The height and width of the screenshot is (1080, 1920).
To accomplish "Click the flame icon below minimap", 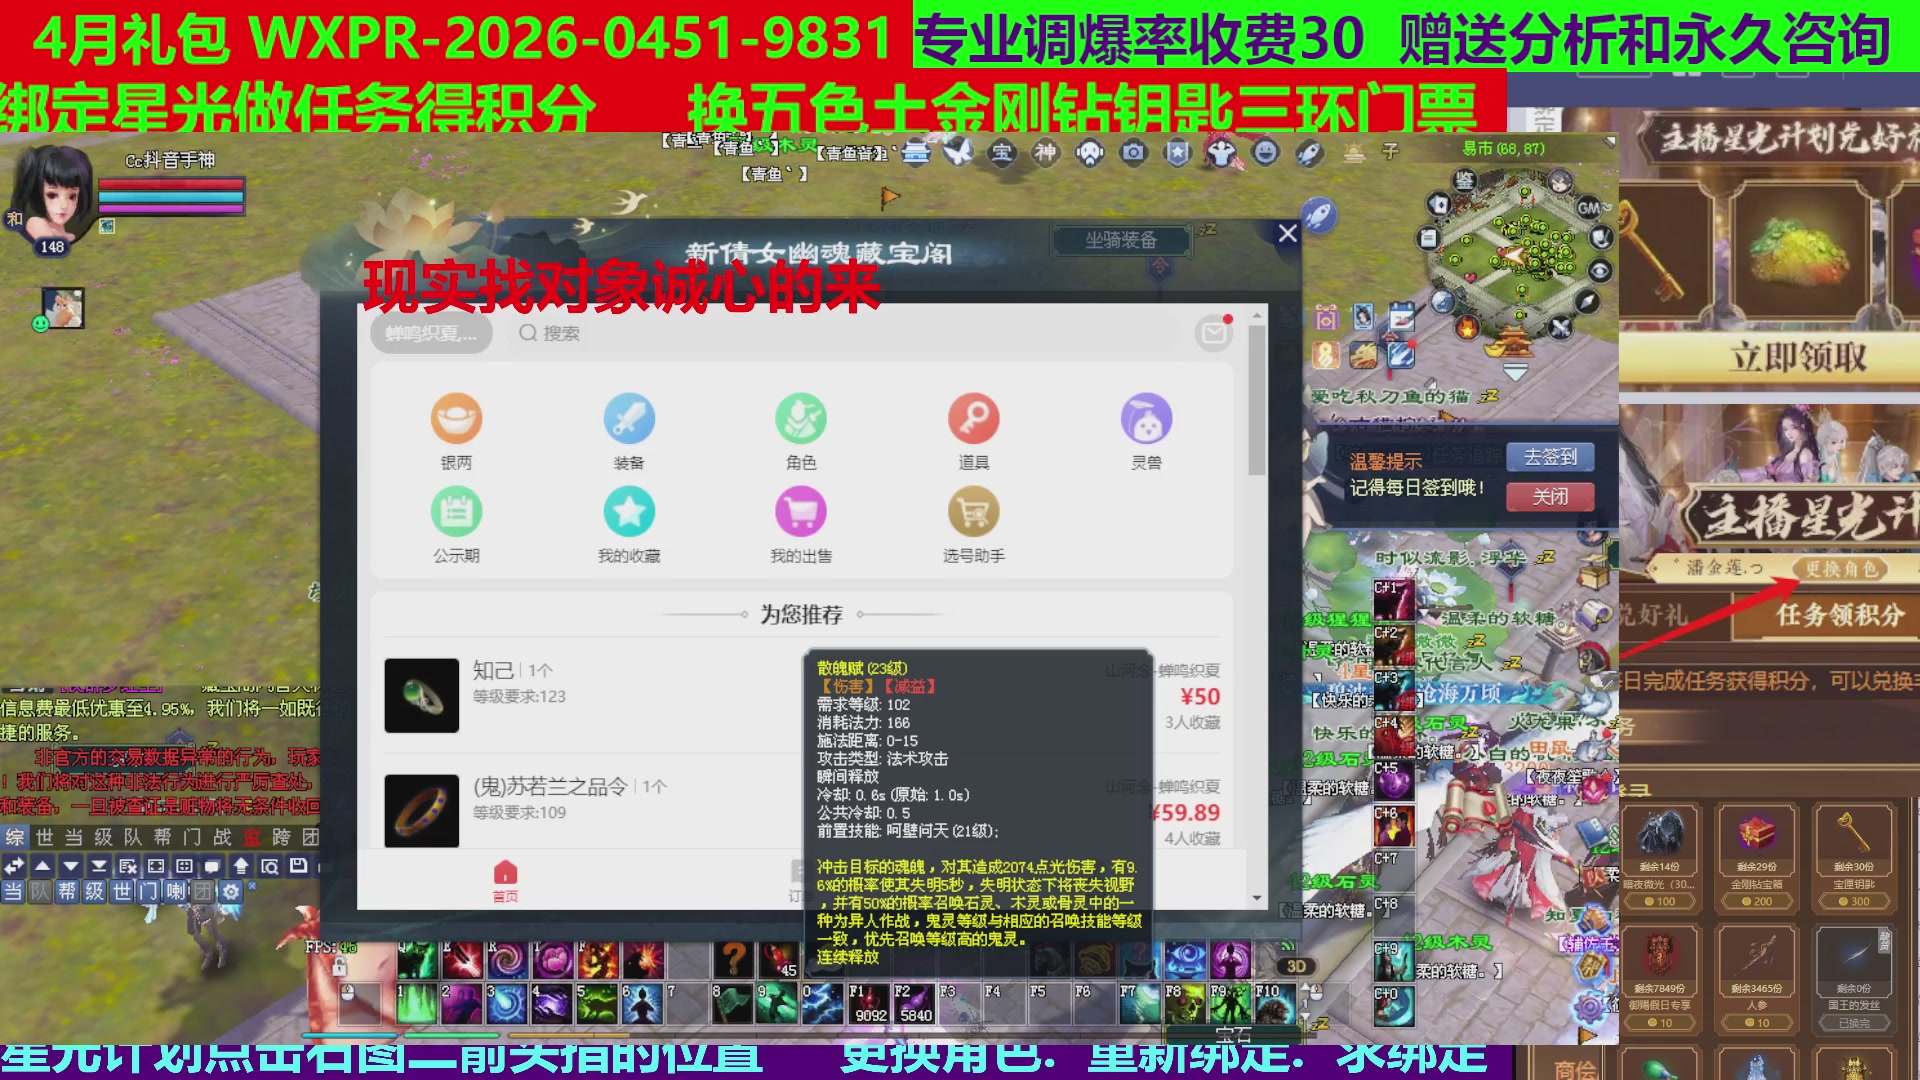I will tap(1466, 327).
